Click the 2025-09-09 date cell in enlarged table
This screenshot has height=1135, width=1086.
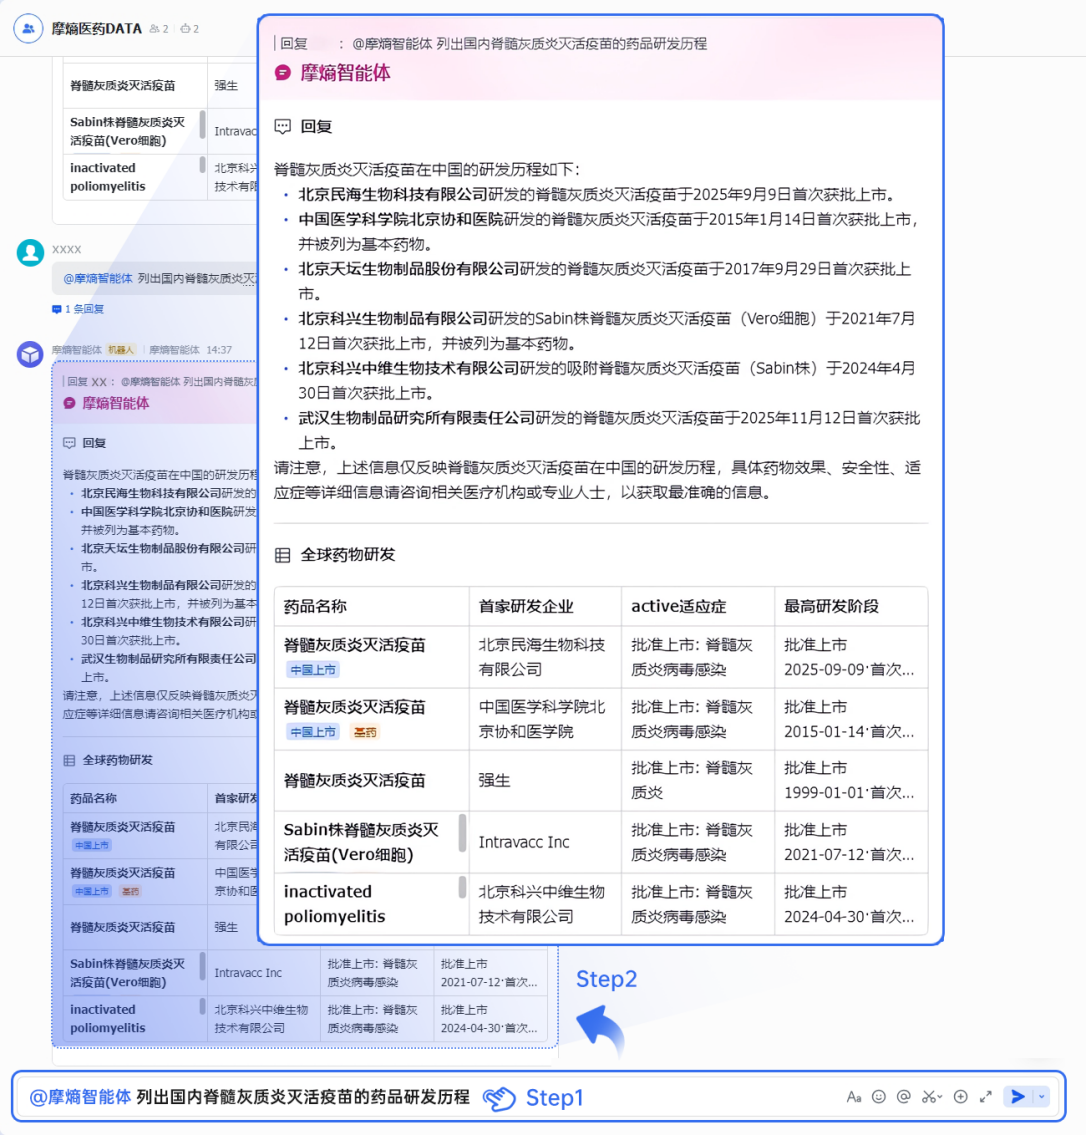coord(851,657)
